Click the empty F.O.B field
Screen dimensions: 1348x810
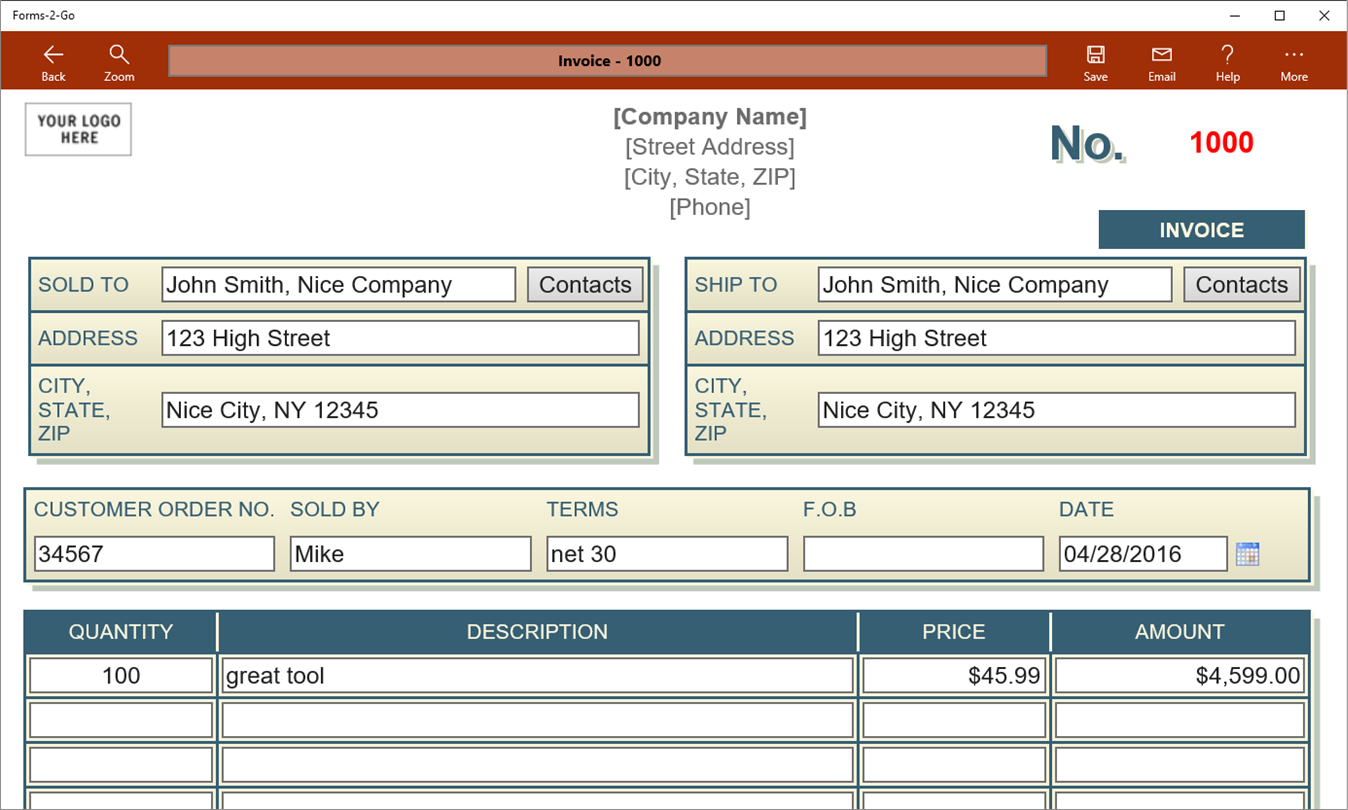pyautogui.click(x=923, y=554)
